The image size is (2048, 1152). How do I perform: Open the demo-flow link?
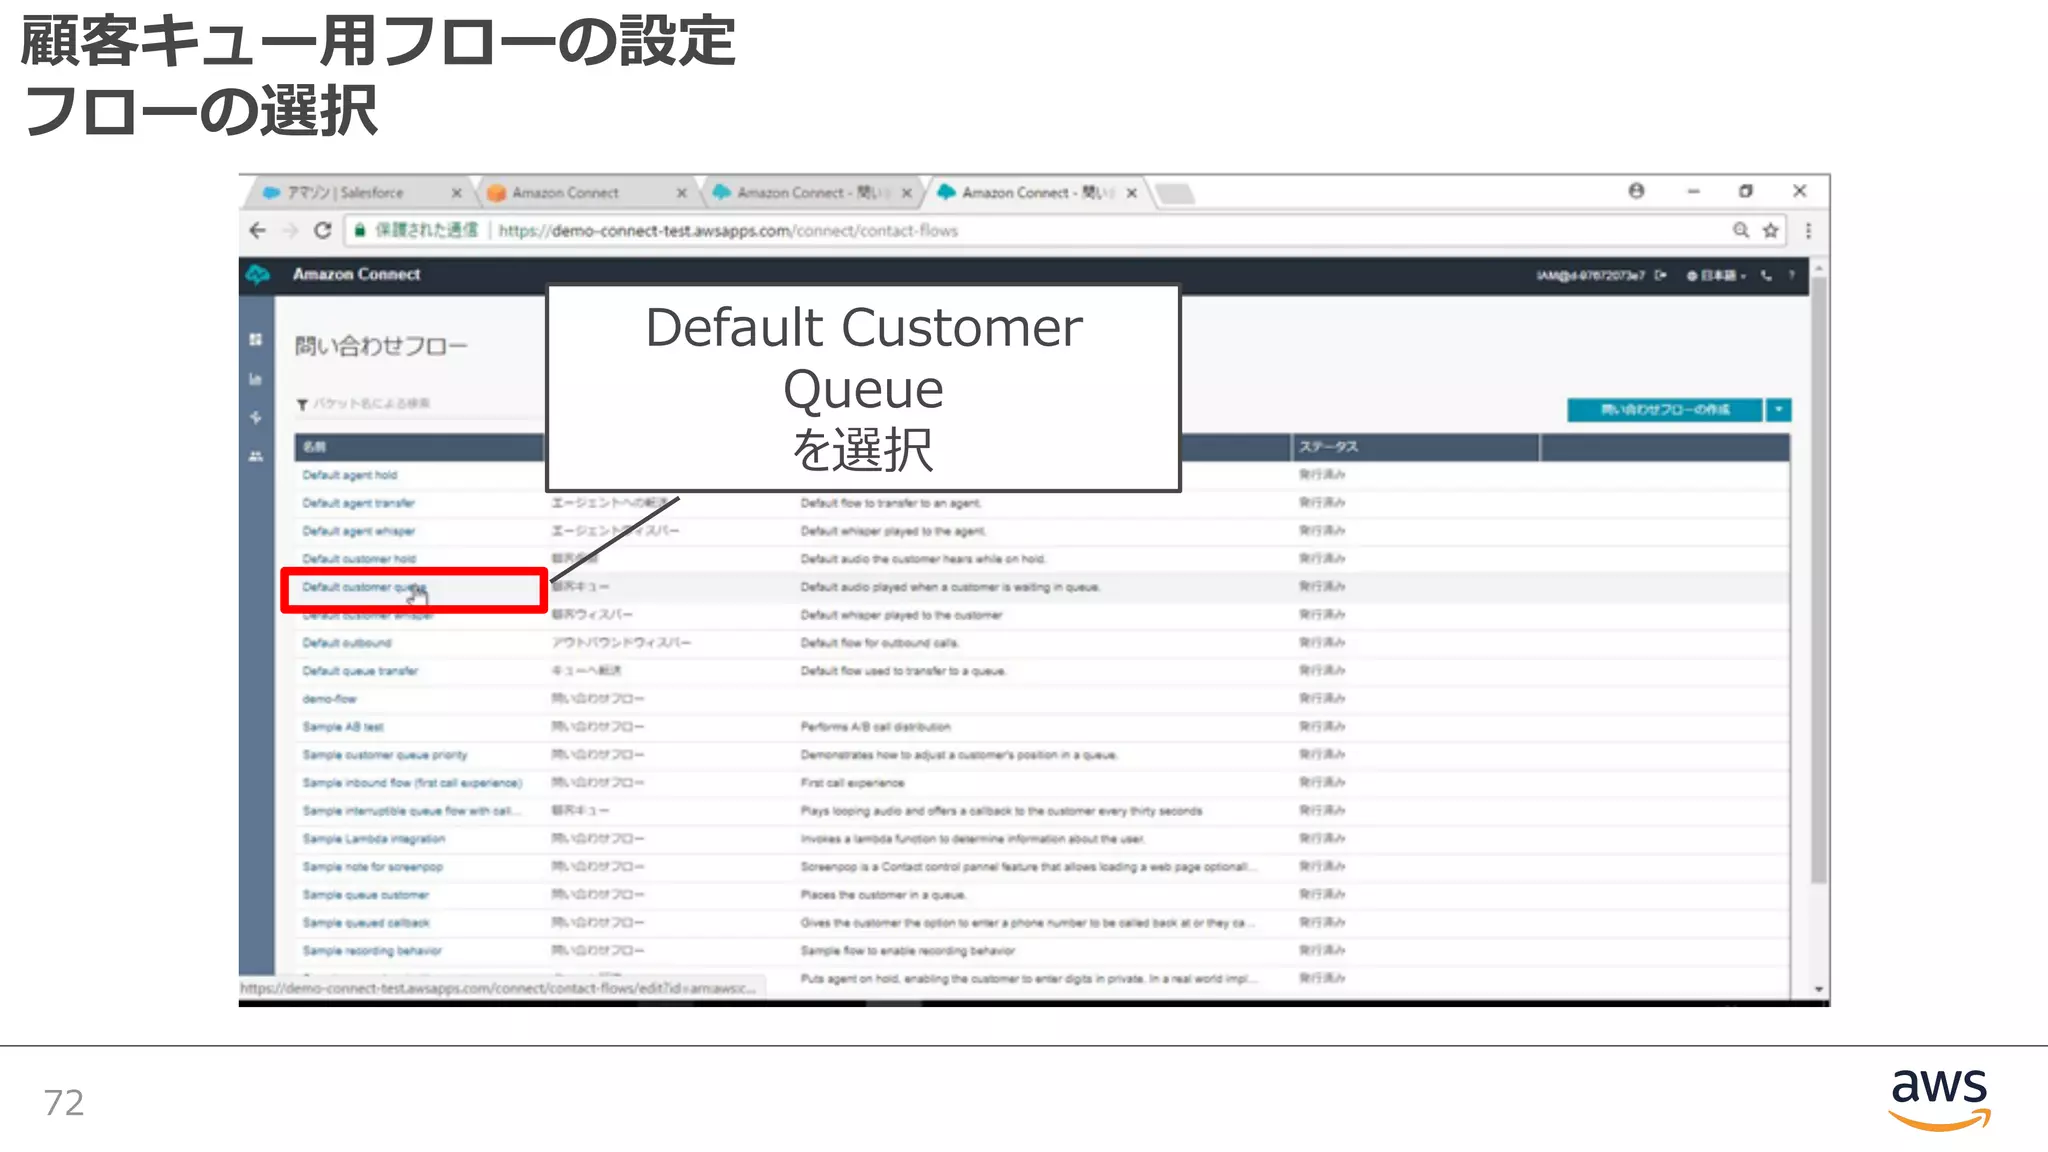329,699
